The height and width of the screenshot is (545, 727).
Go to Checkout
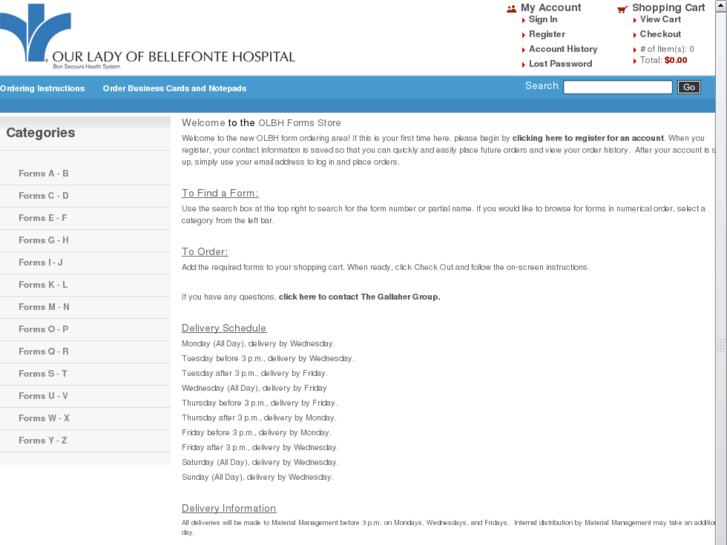[660, 34]
